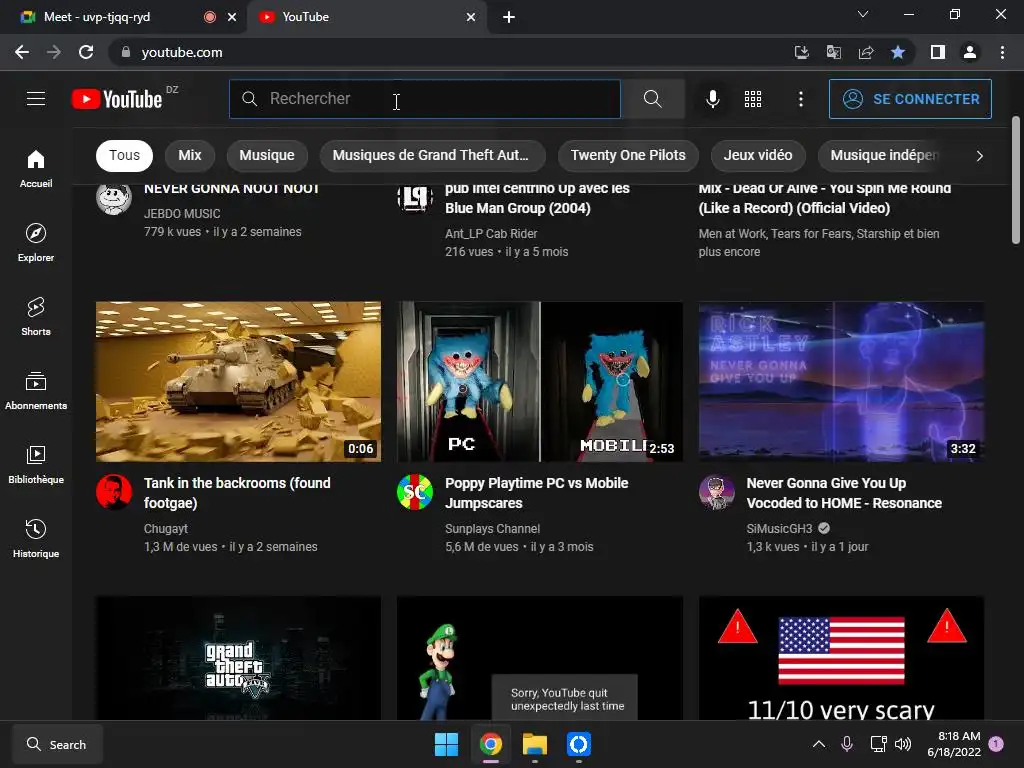This screenshot has height=768, width=1024.
Task: Click the Rechercher search field
Action: (x=424, y=99)
